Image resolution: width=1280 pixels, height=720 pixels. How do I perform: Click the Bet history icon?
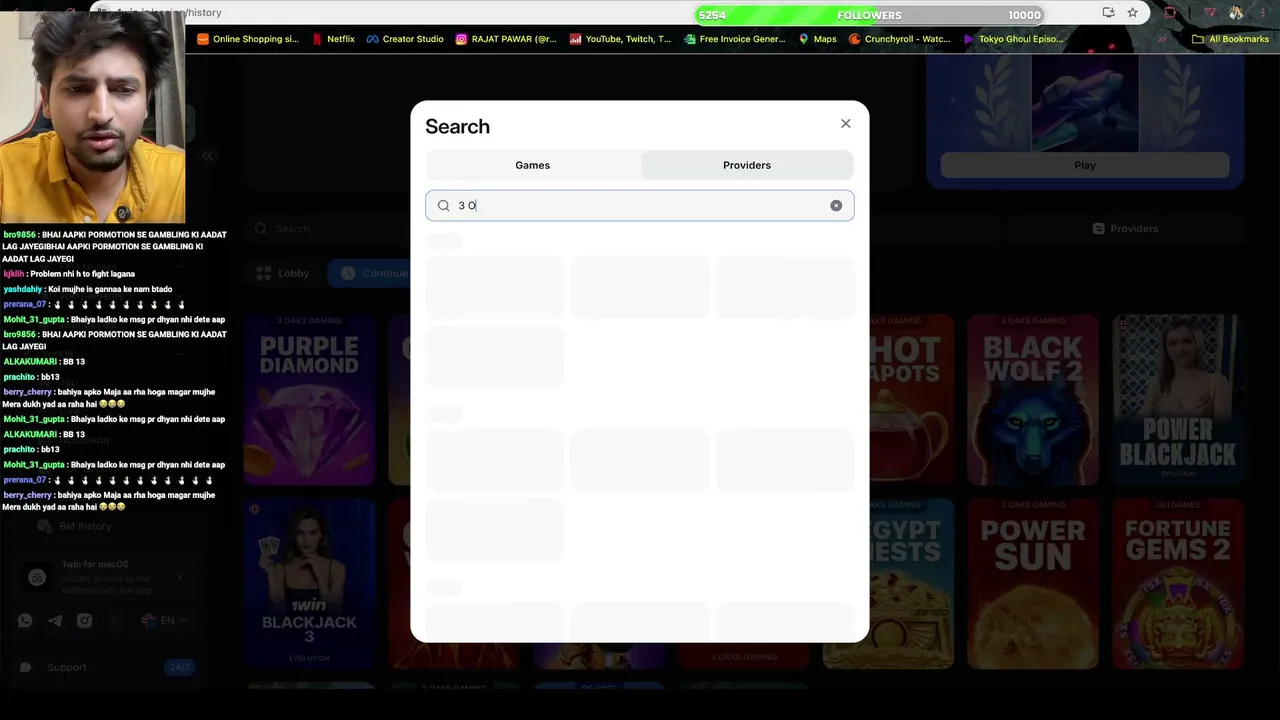point(44,526)
